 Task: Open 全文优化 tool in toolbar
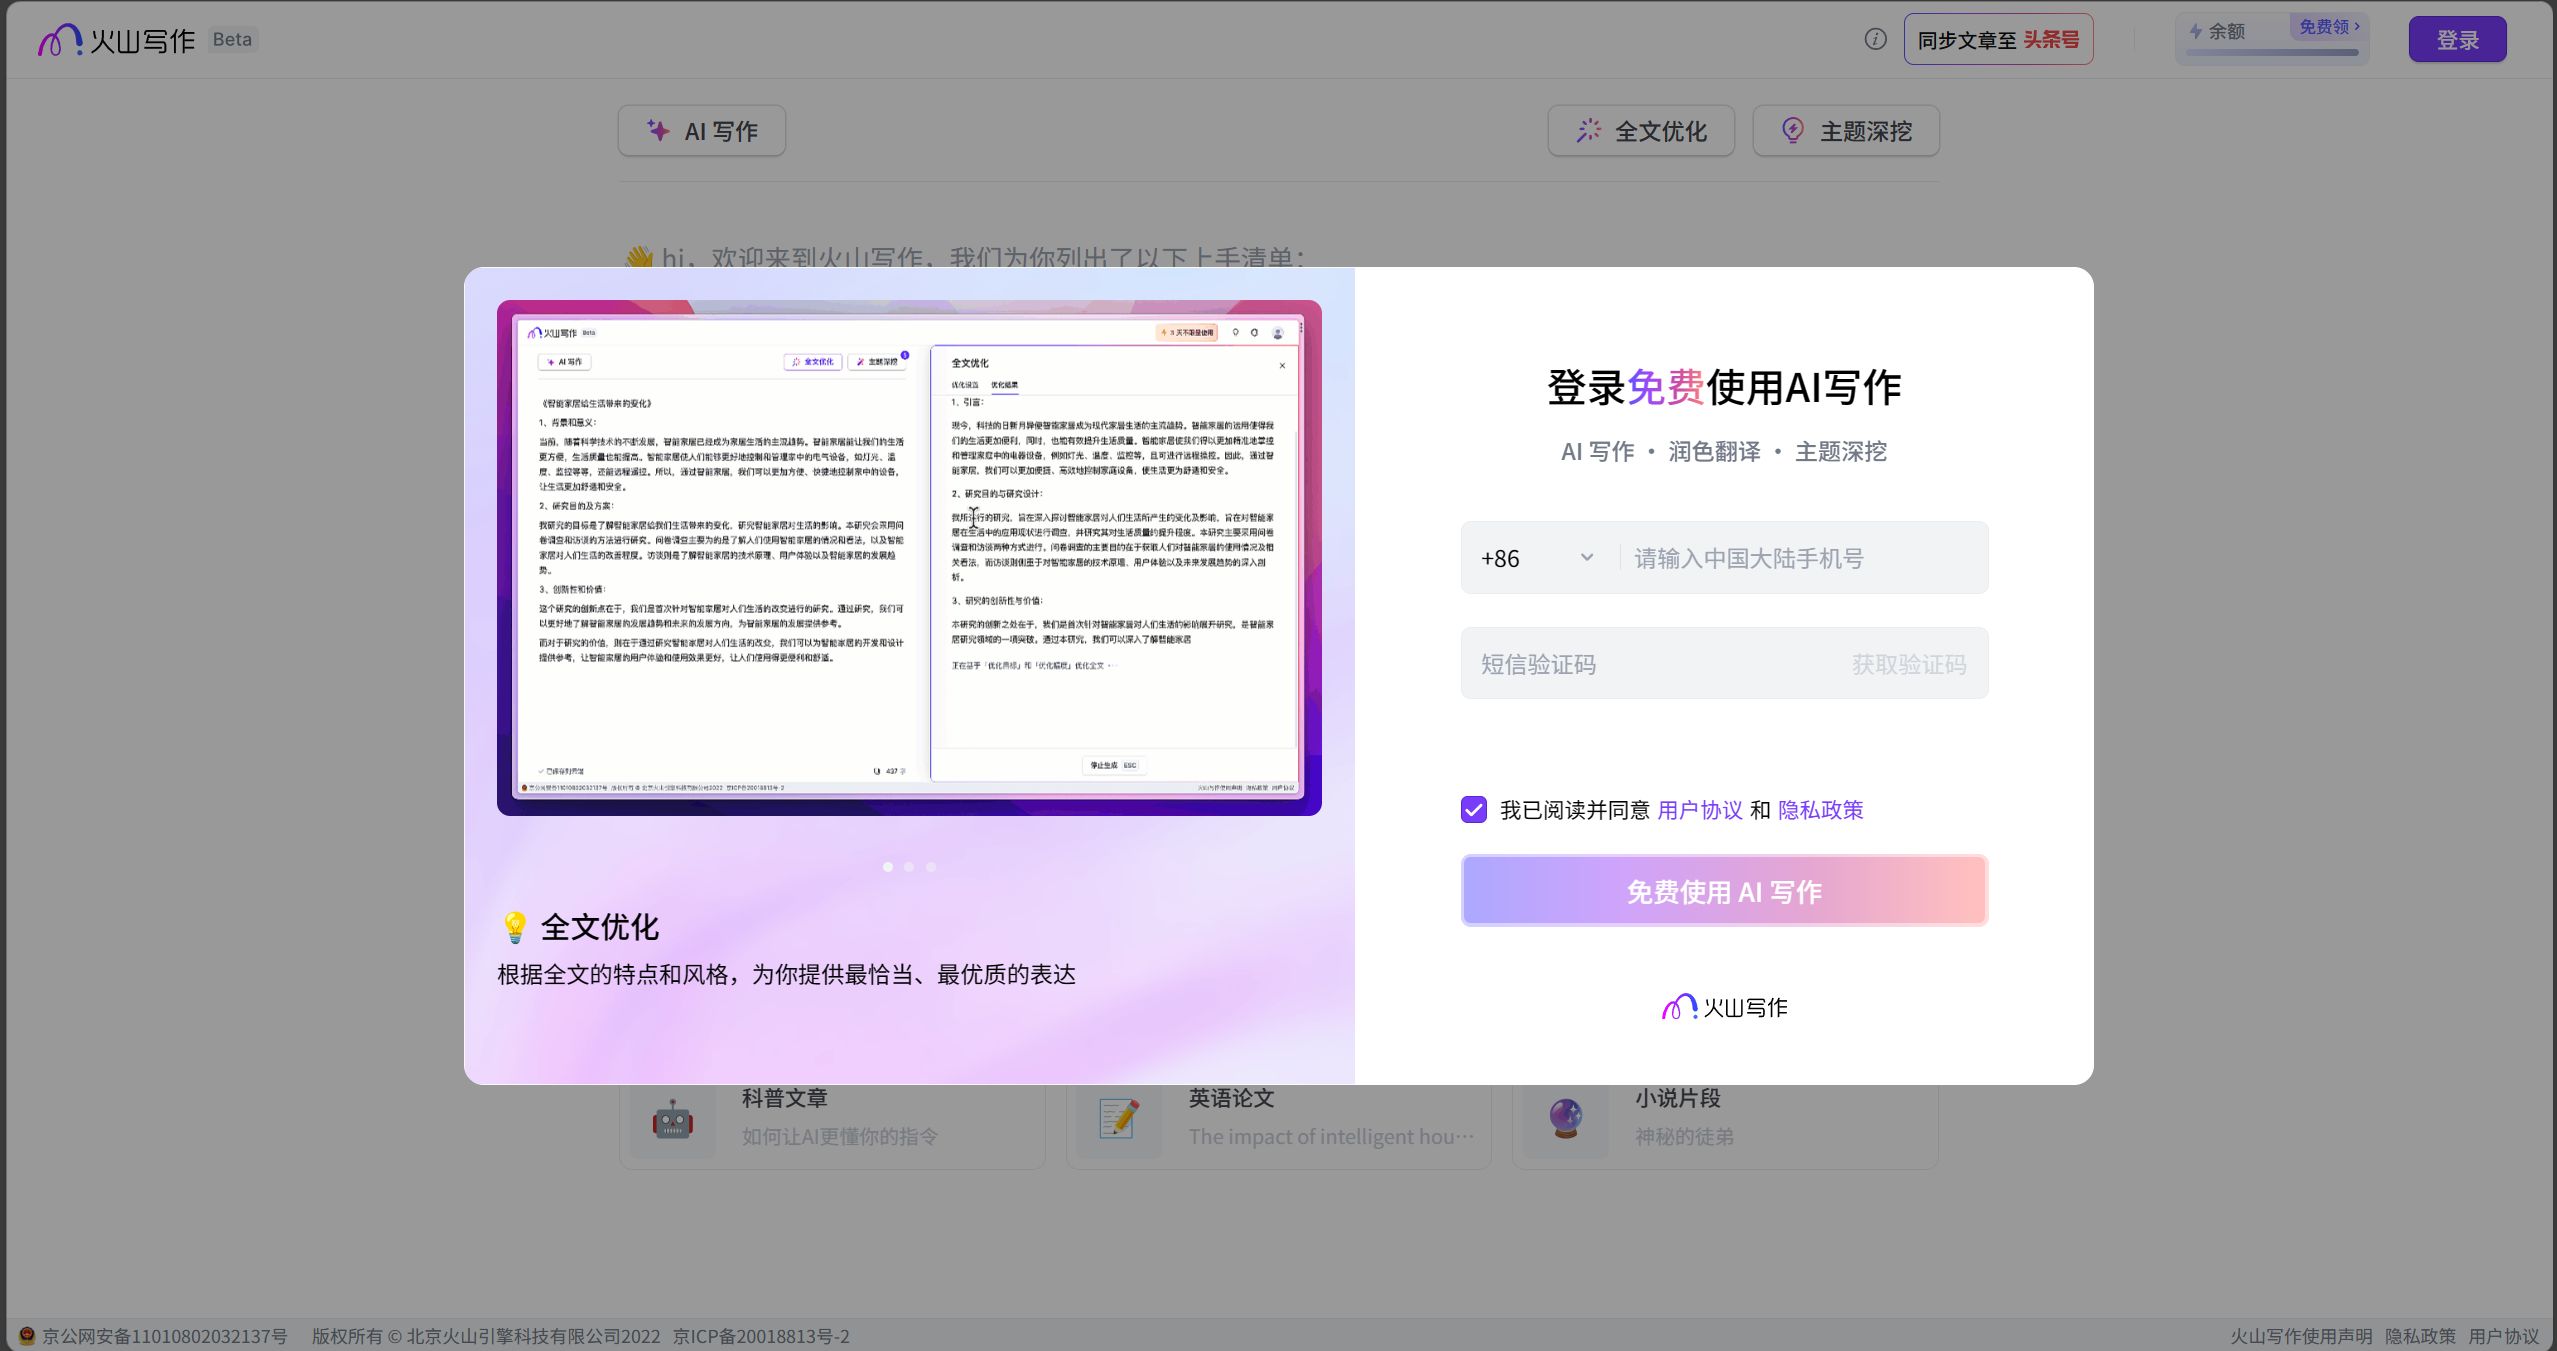(1641, 131)
